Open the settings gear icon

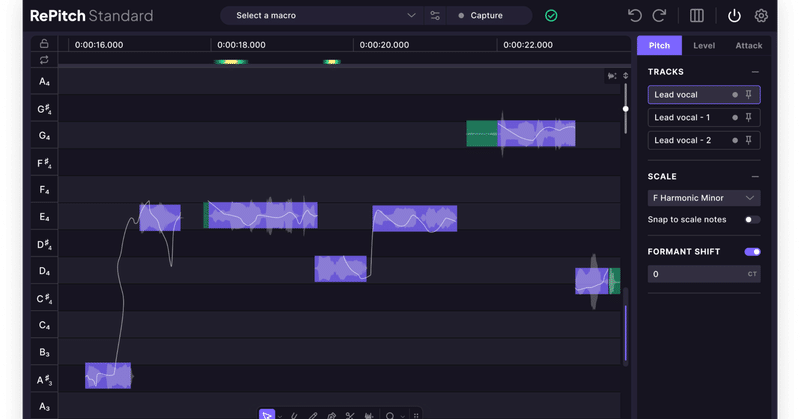[x=761, y=16]
